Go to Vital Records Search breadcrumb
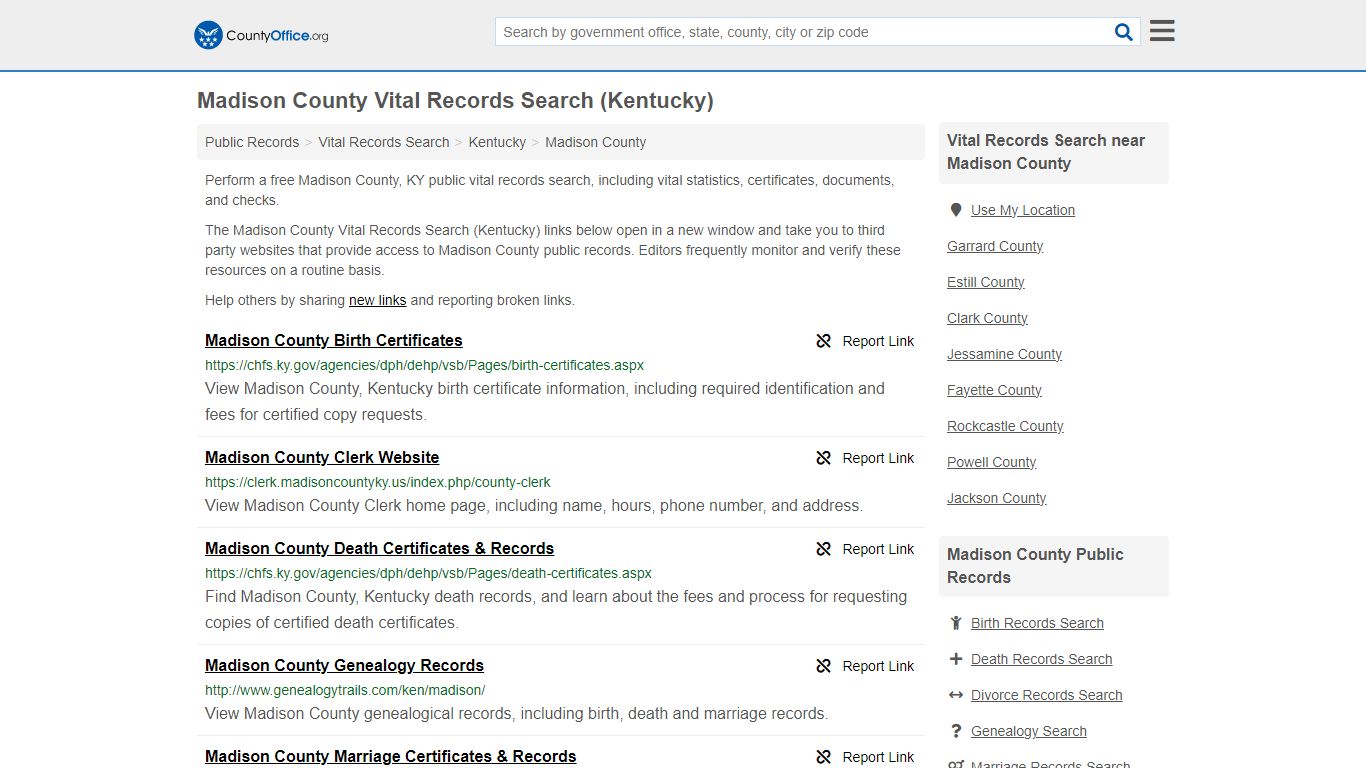This screenshot has width=1366, height=768. (384, 142)
